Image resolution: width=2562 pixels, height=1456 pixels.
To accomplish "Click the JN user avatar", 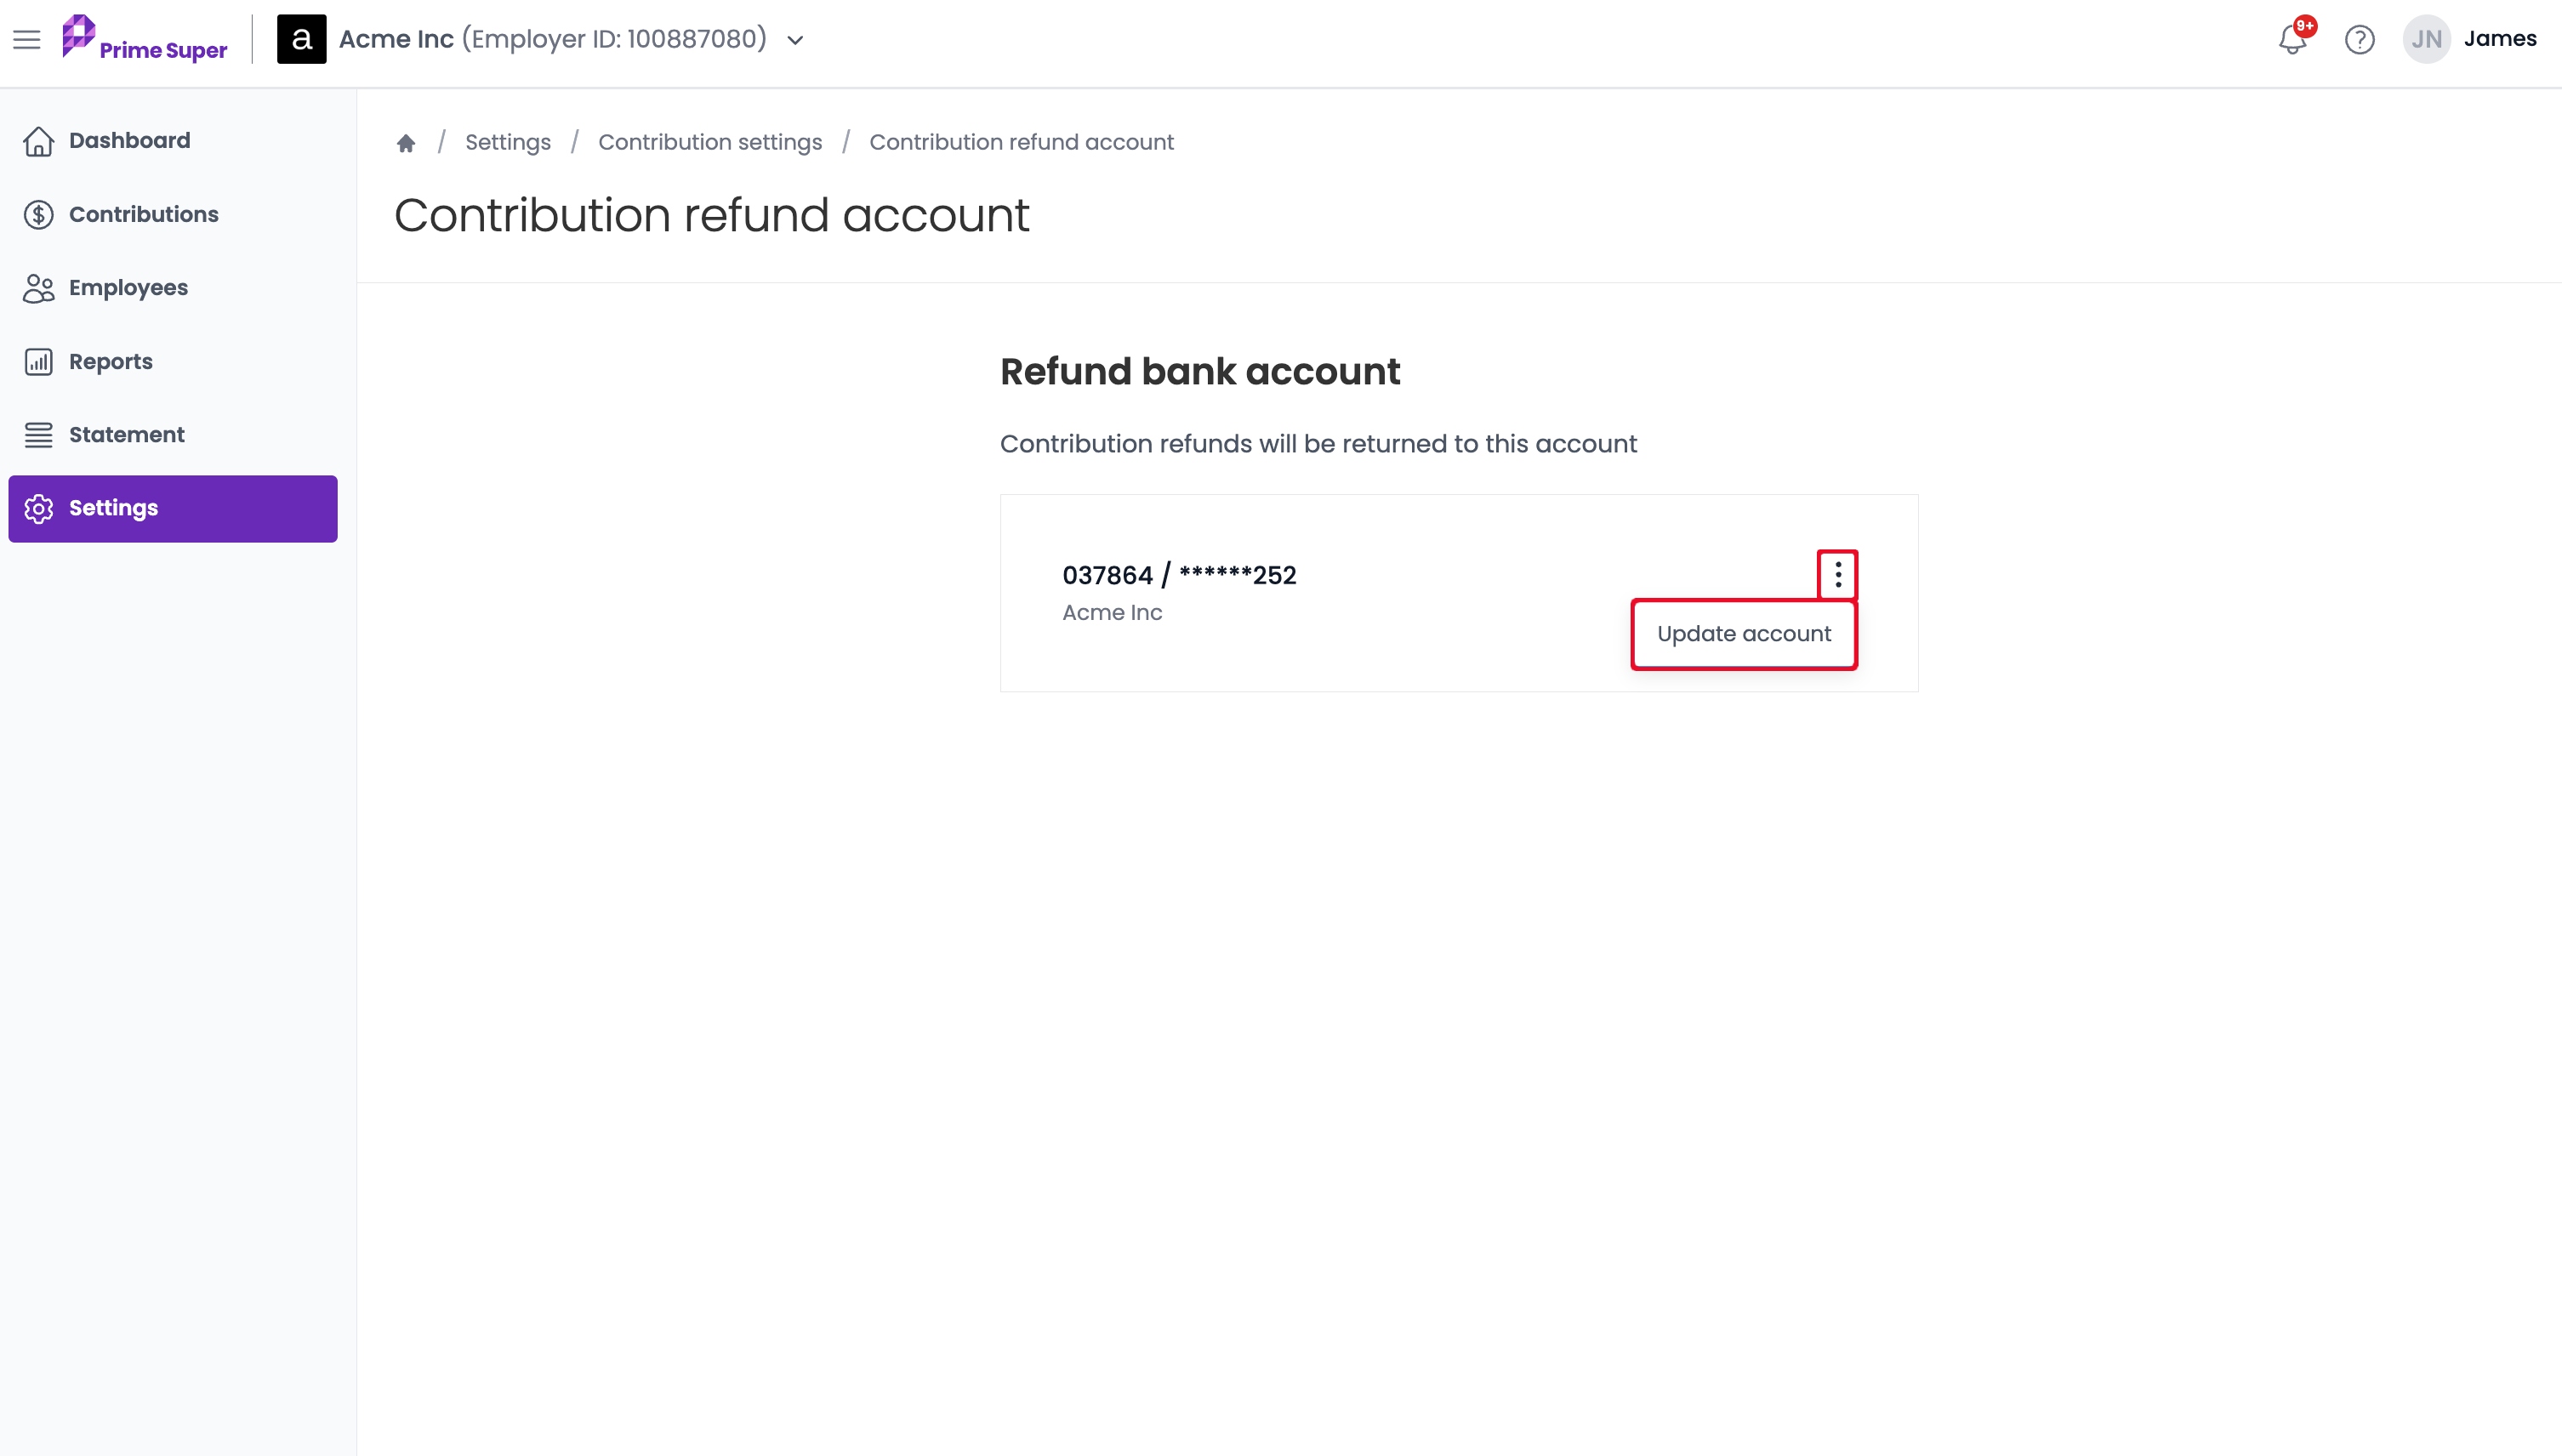I will point(2427,39).
